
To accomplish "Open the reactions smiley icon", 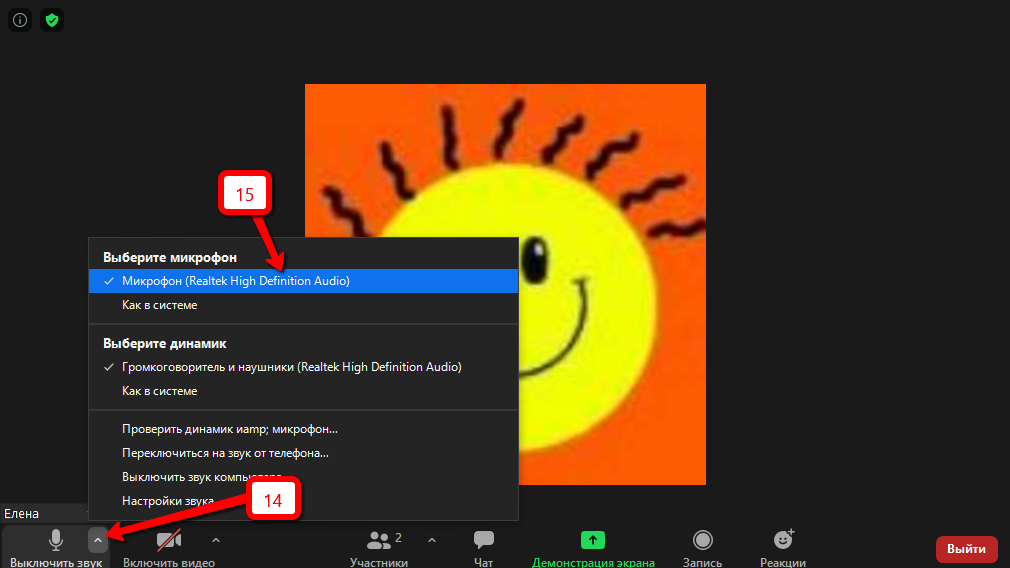I will (784, 540).
